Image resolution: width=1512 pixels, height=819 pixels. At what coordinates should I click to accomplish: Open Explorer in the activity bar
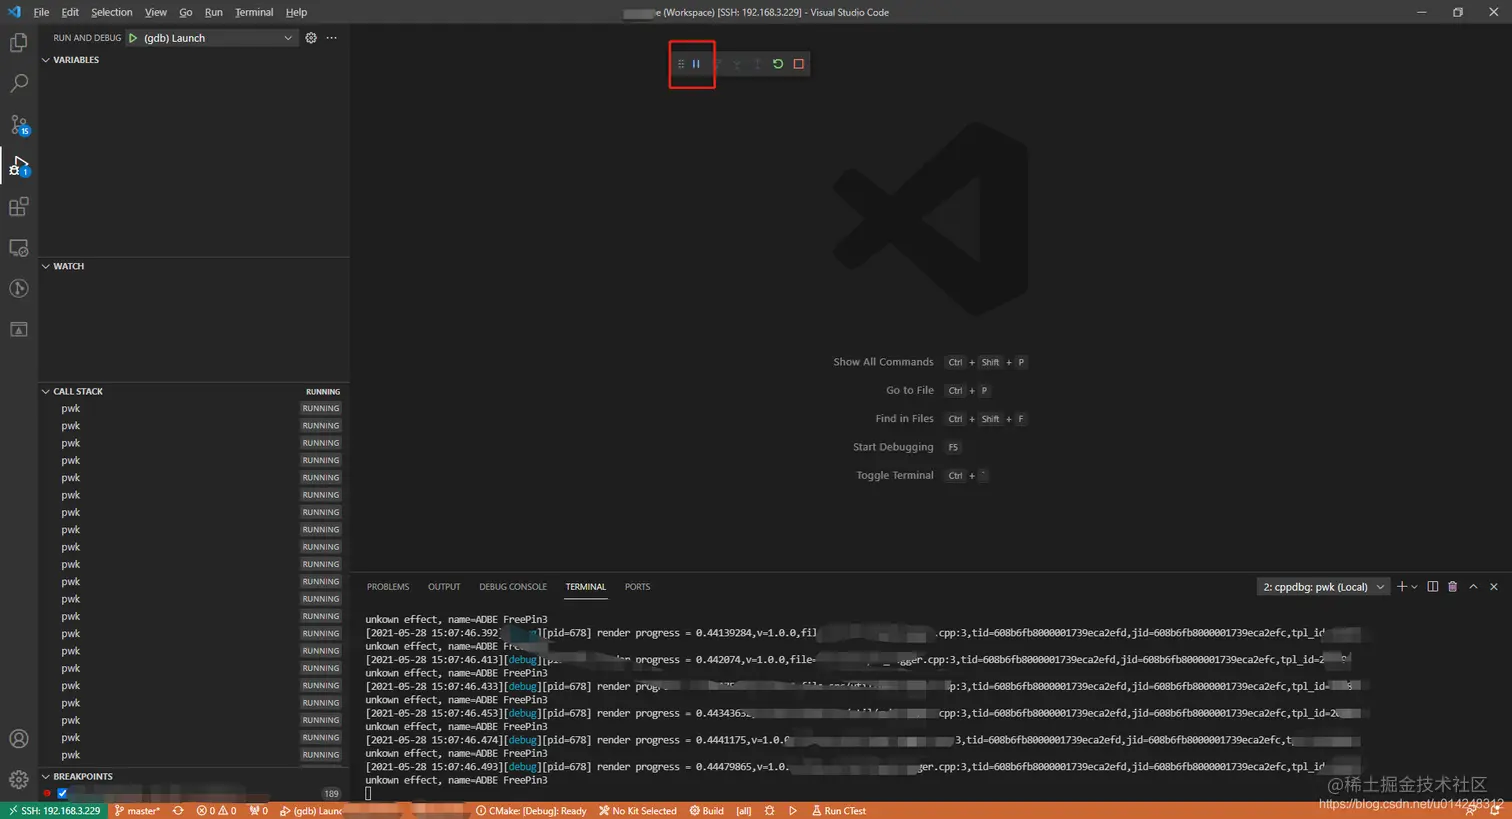(18, 43)
